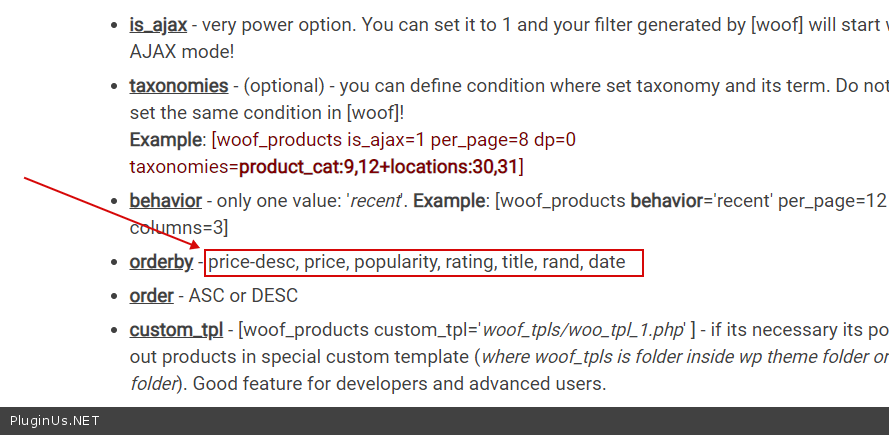
Task: Click the underlined order attribute link
Action: [x=151, y=296]
